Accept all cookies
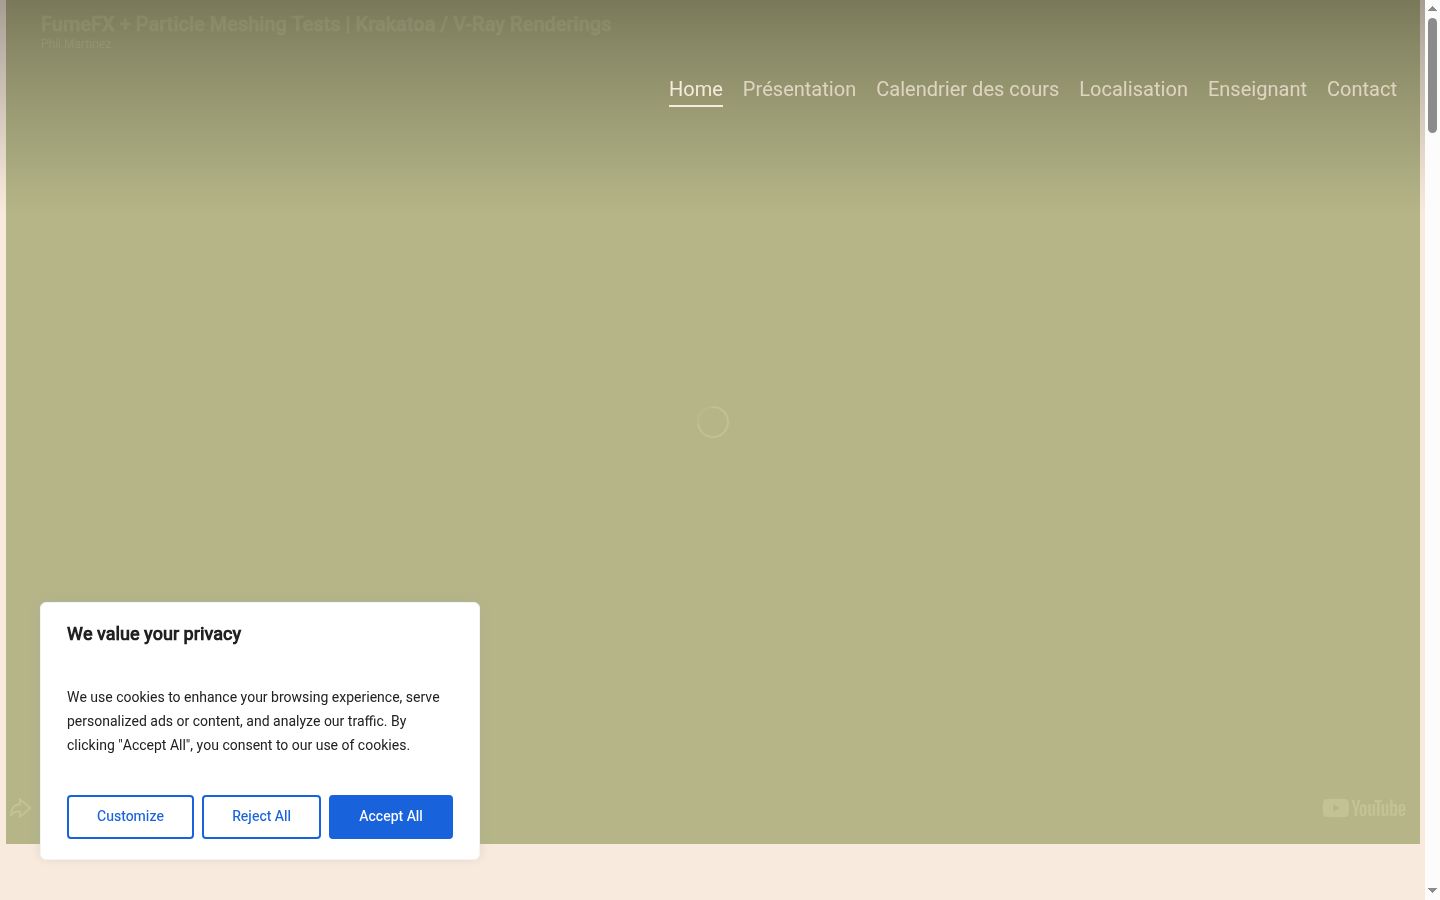Viewport: 1440px width, 900px height. (x=391, y=817)
